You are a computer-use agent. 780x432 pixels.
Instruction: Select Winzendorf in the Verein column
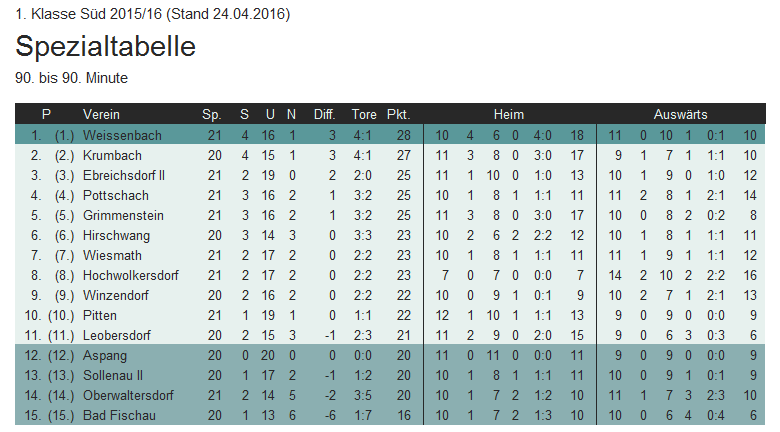pos(117,295)
